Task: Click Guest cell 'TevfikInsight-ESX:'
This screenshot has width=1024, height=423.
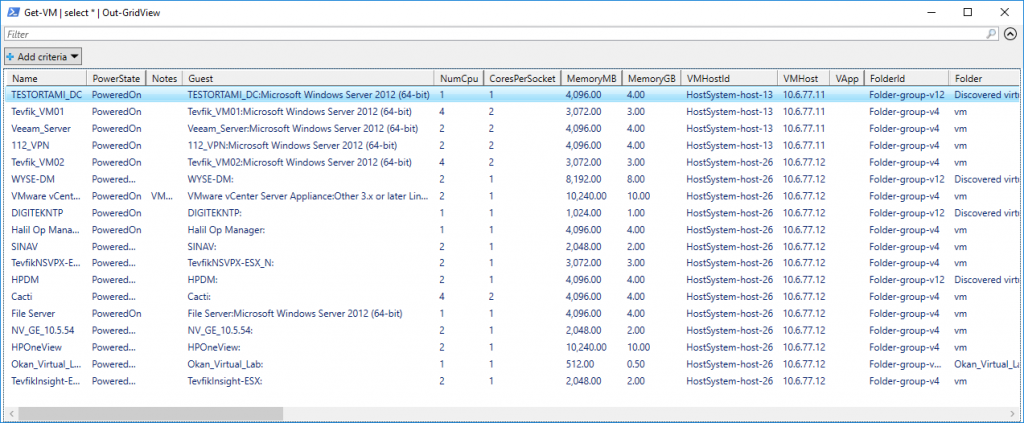Action: pyautogui.click(x=225, y=381)
